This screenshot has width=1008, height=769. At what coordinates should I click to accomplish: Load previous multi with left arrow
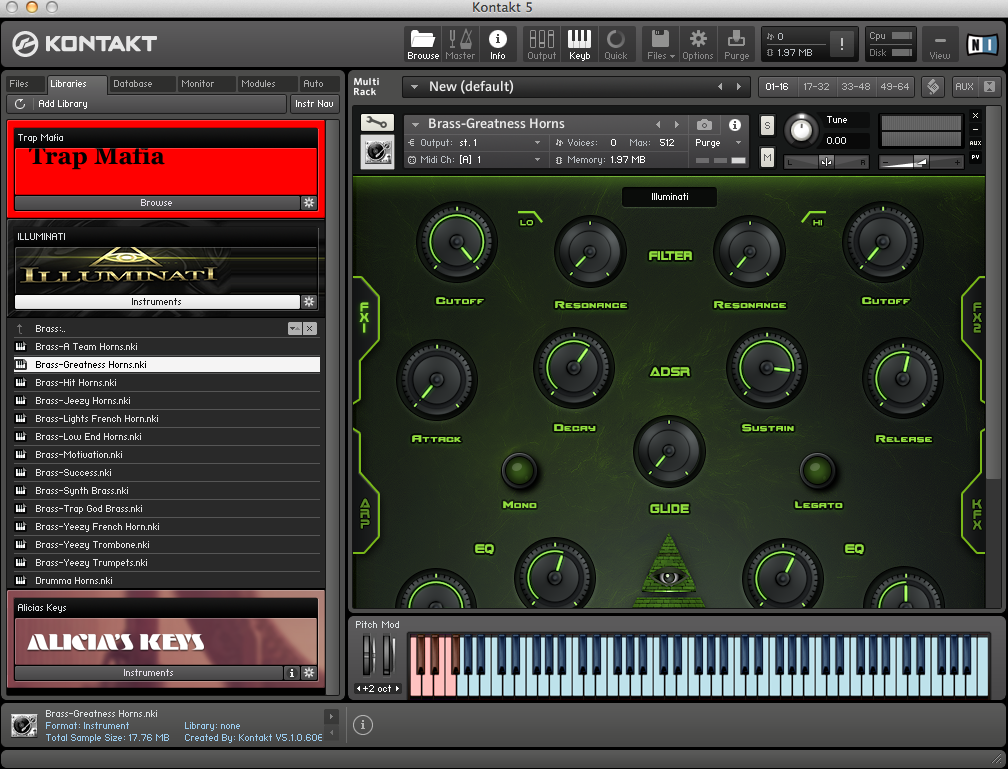pyautogui.click(x=720, y=86)
